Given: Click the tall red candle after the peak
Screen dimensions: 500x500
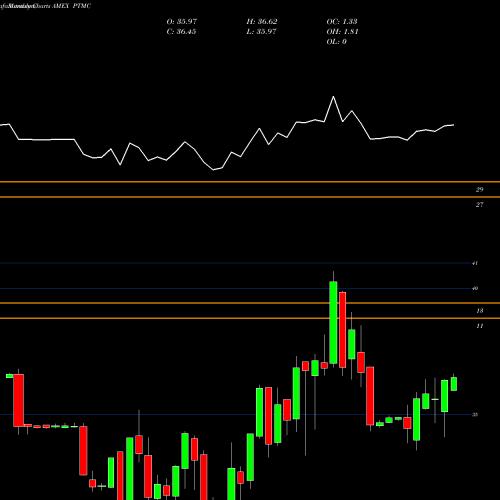Looking at the screenshot, I should 342,330.
